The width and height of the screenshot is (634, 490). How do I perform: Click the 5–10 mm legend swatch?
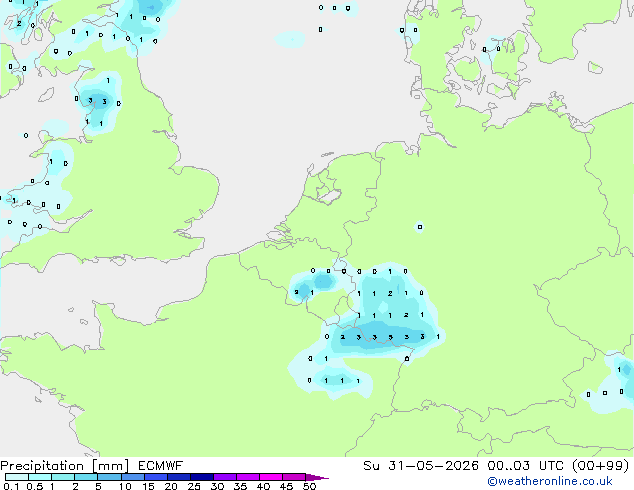pyautogui.click(x=109, y=477)
